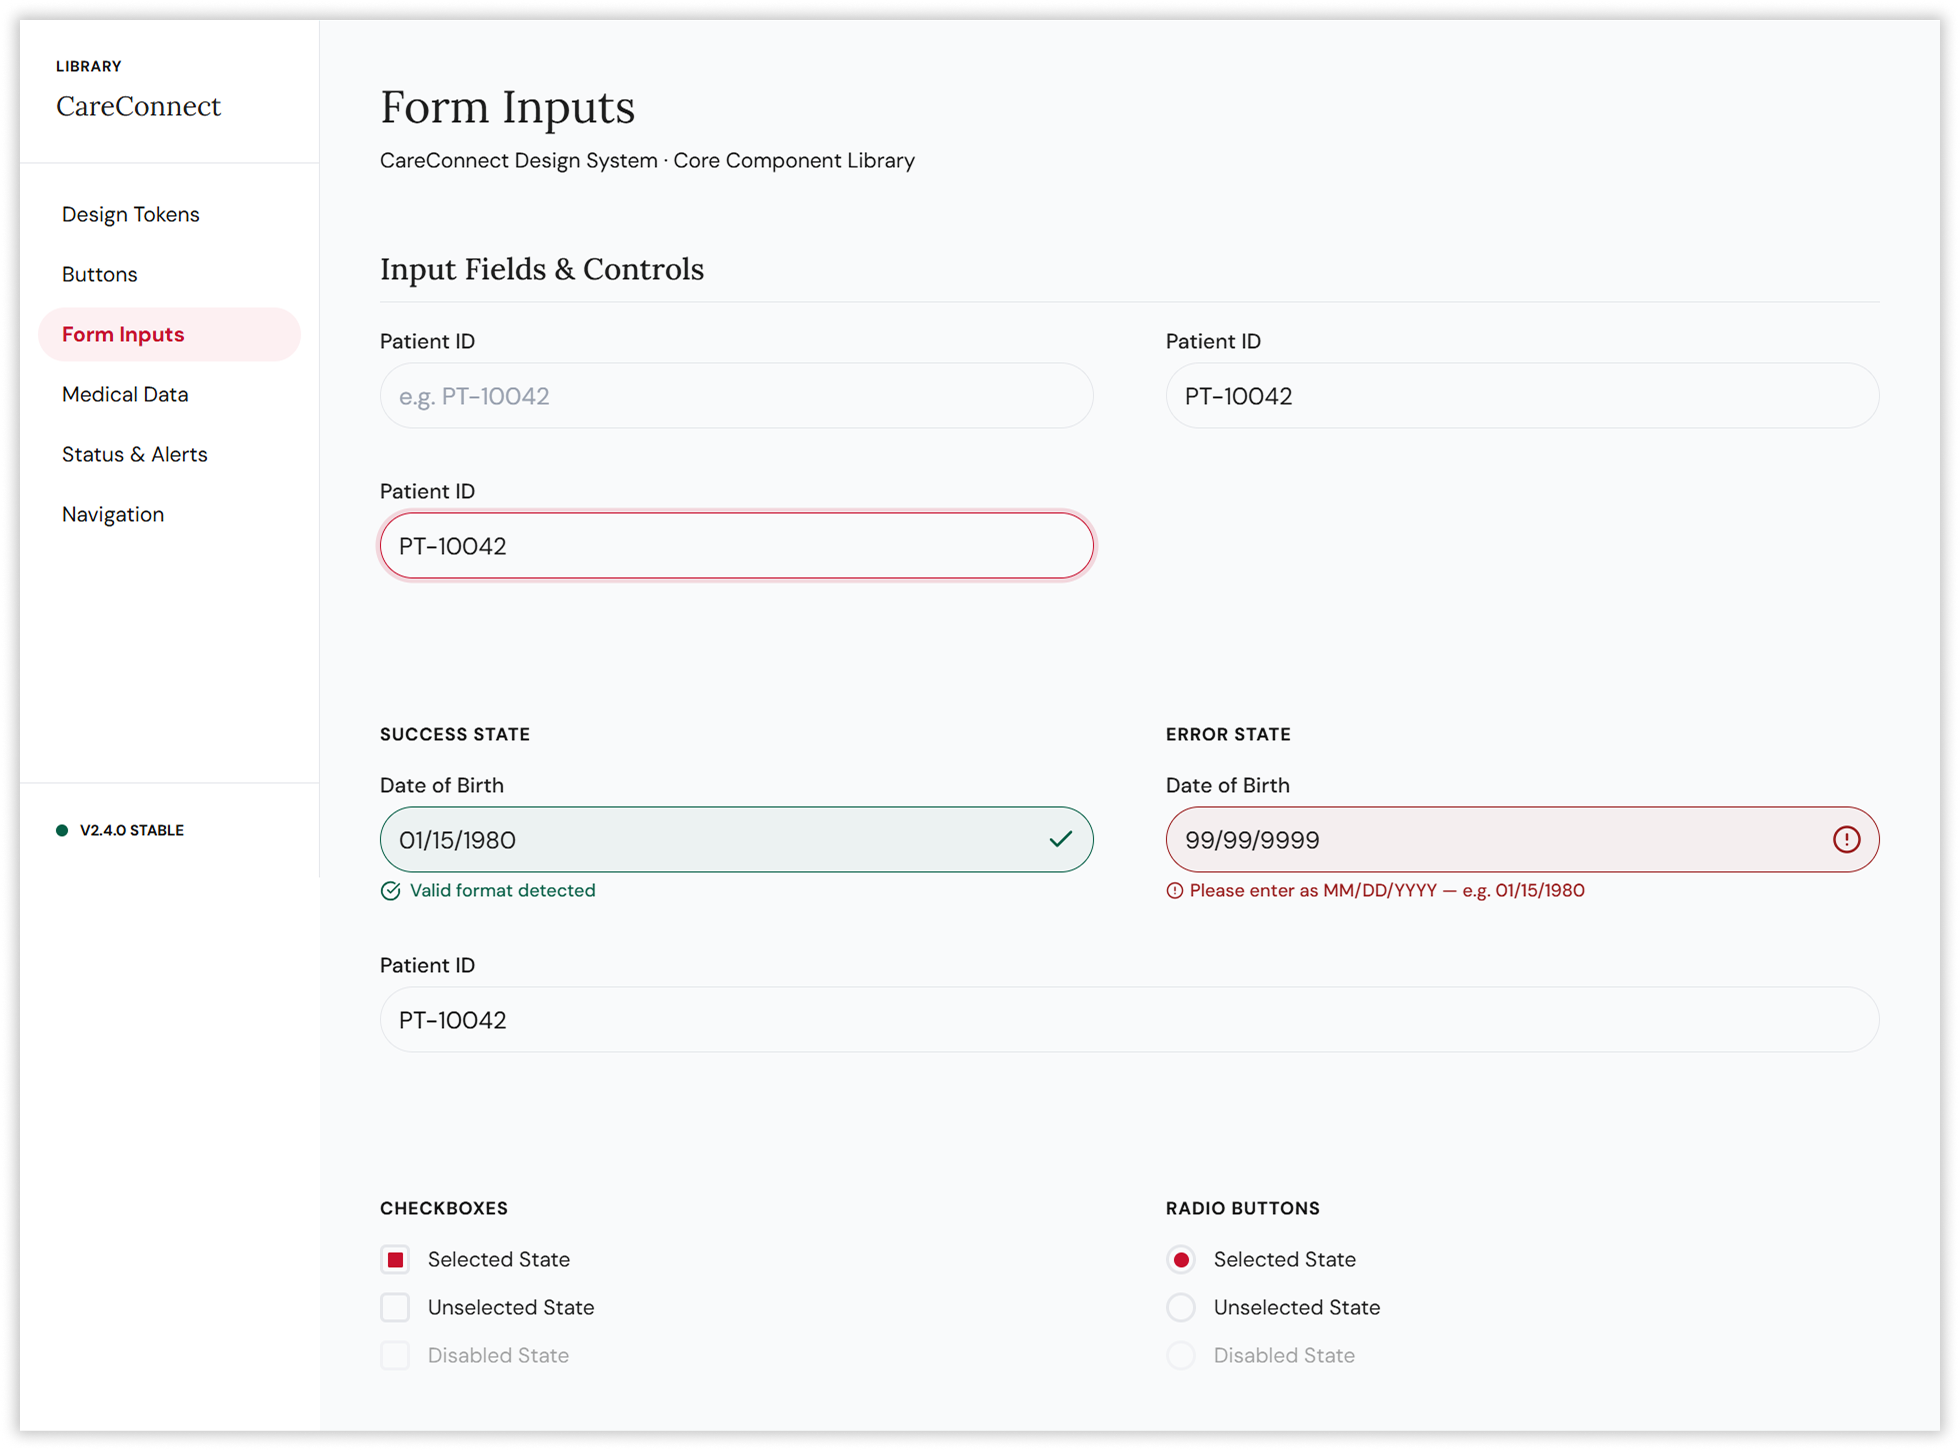Choose the Selected State radio button

(1181, 1259)
